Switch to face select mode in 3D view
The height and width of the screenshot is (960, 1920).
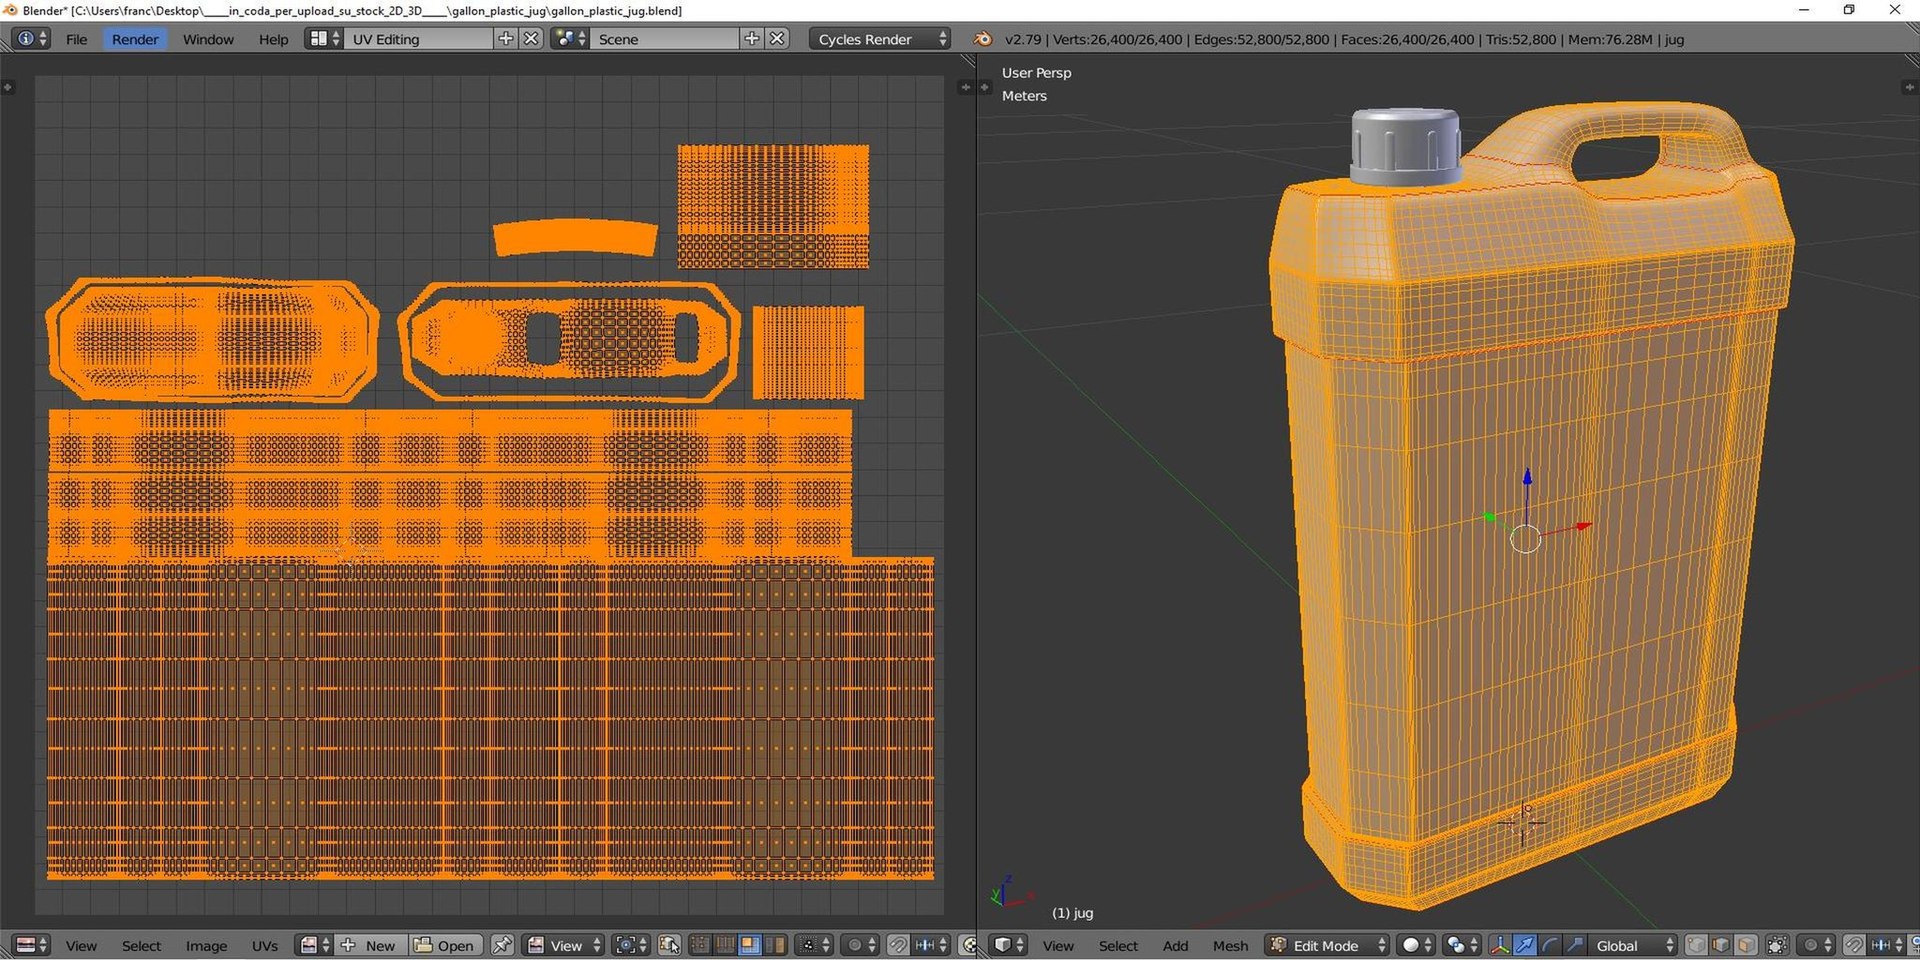[x=1746, y=945]
